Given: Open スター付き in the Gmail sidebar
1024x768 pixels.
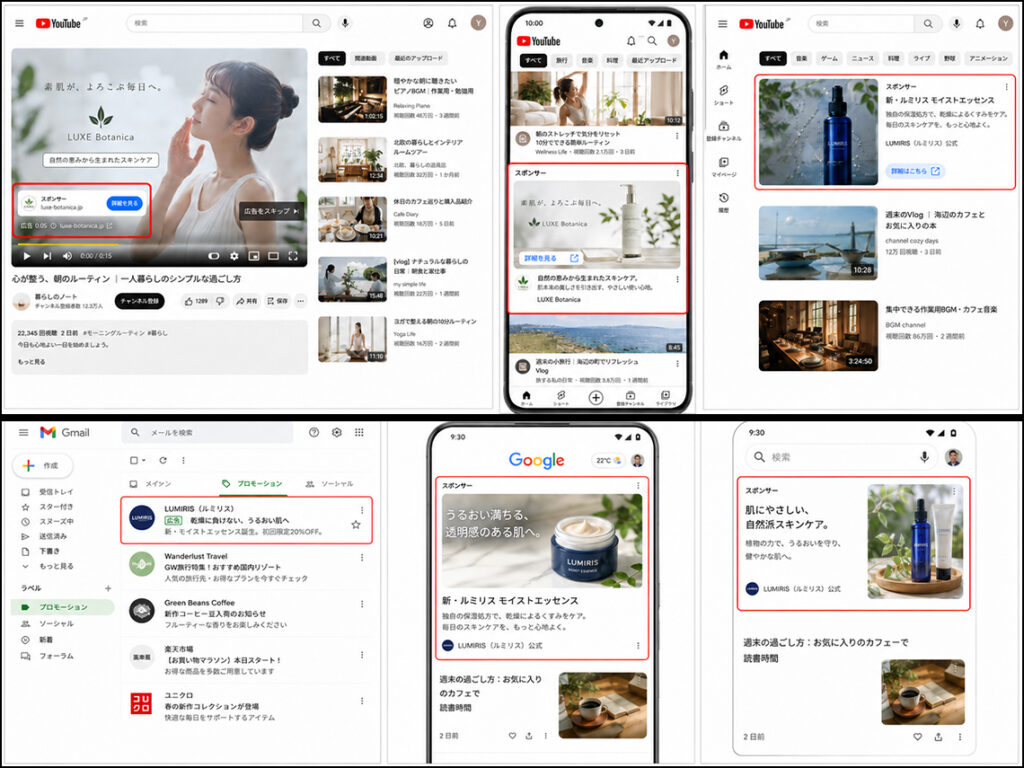Looking at the screenshot, I should [49, 507].
